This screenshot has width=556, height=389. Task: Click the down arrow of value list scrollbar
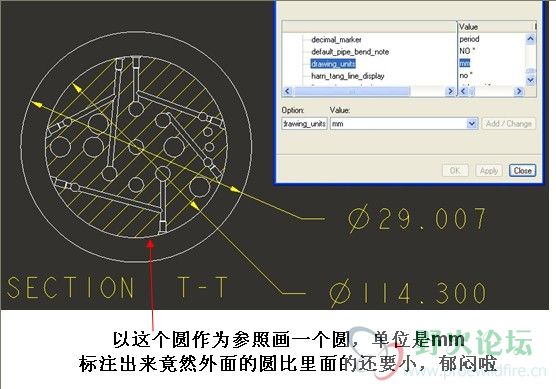tap(530, 80)
